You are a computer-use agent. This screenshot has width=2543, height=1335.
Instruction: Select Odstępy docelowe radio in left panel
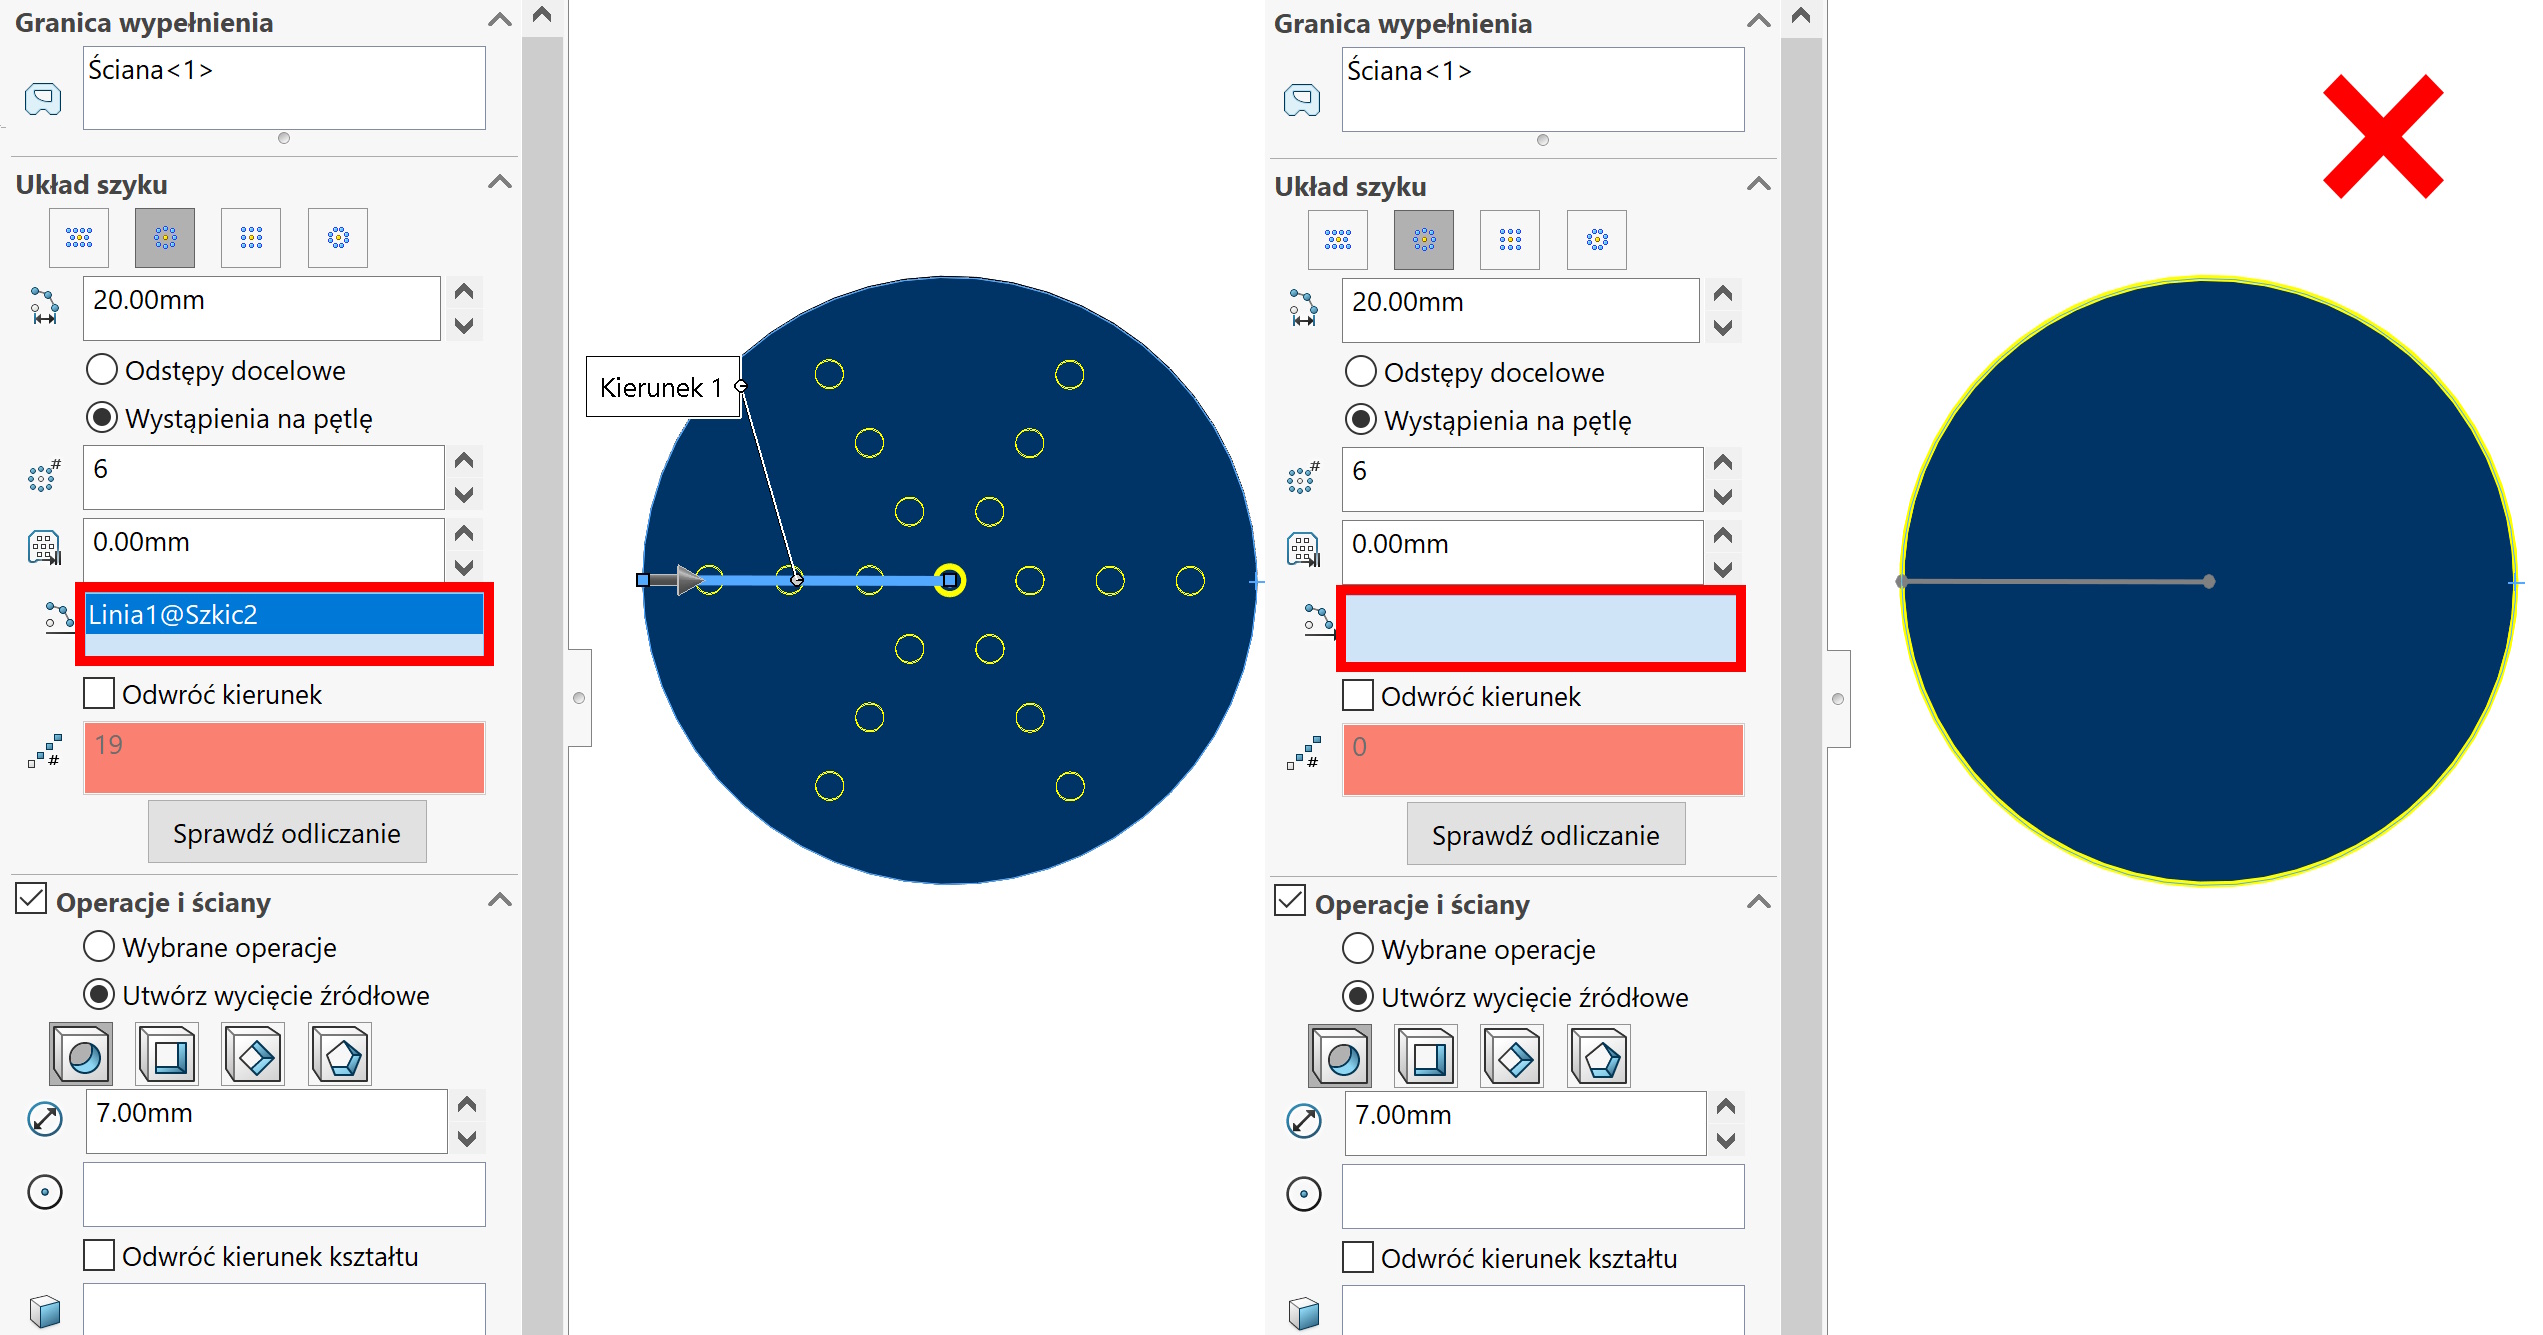pyautogui.click(x=102, y=370)
